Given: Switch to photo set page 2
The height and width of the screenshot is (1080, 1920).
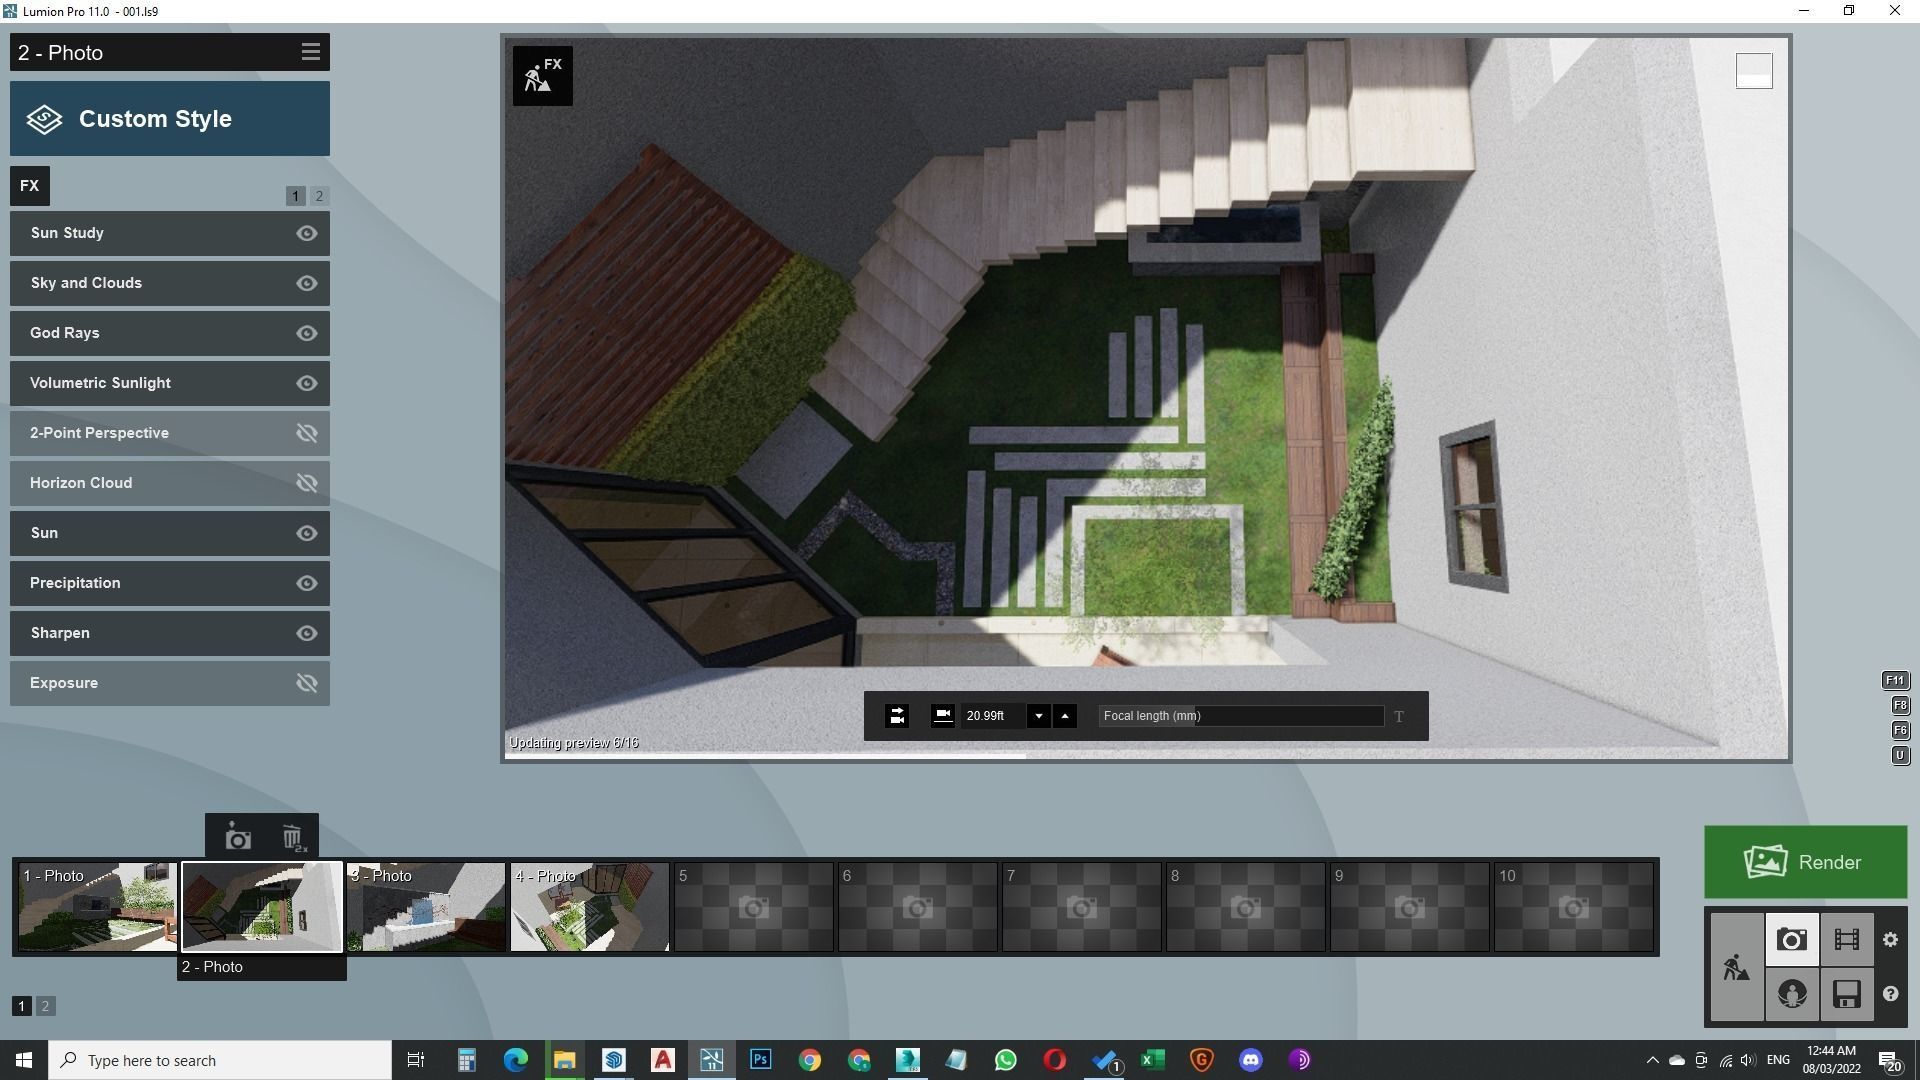Looking at the screenshot, I should pos(45,1006).
